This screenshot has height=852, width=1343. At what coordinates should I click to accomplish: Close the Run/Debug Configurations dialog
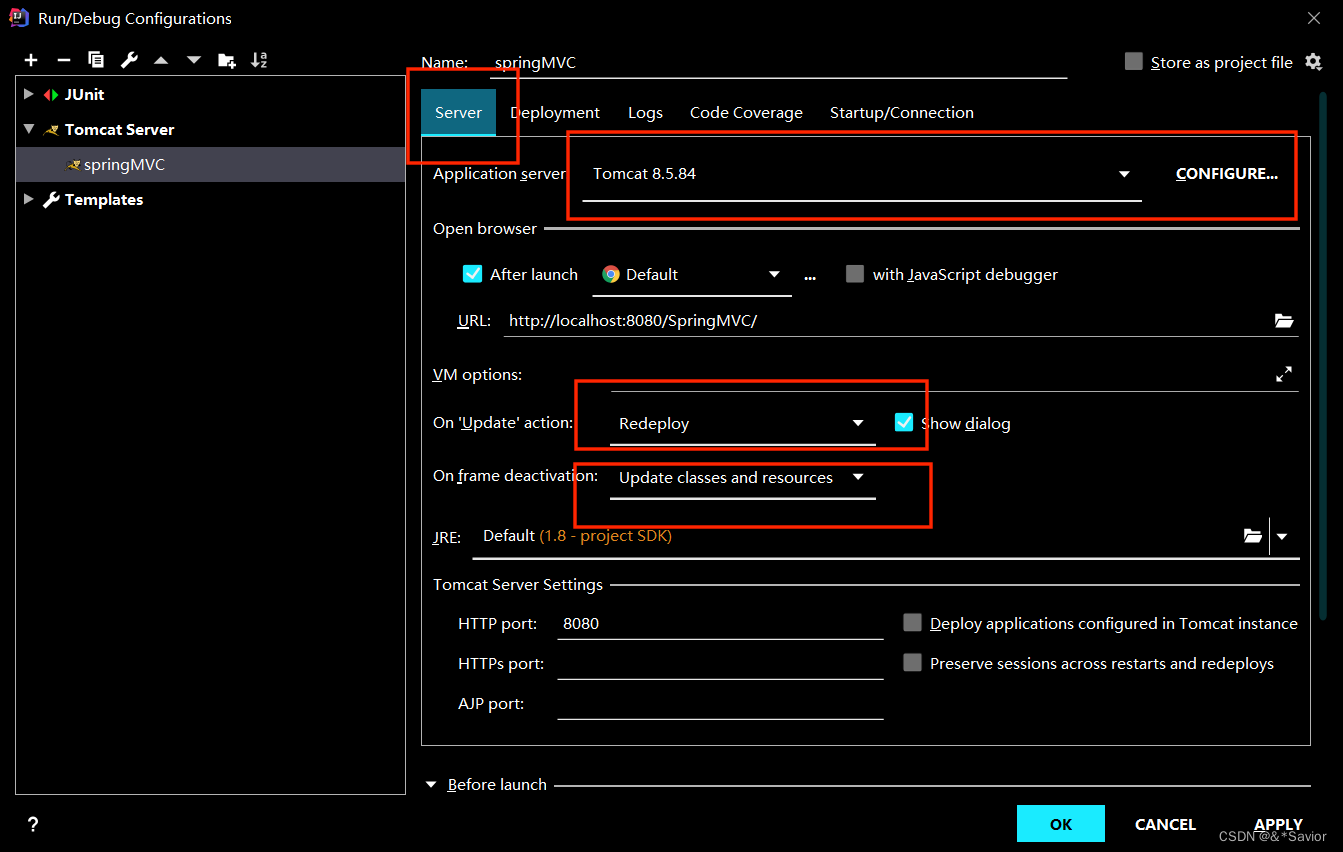pyautogui.click(x=1314, y=17)
